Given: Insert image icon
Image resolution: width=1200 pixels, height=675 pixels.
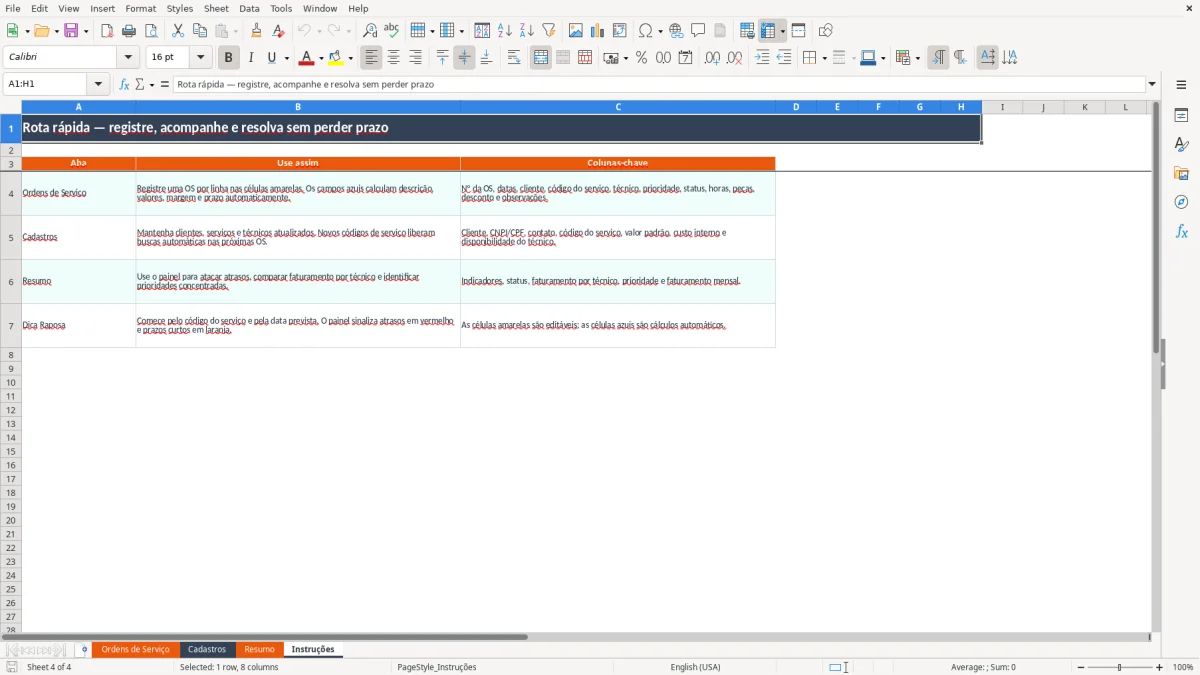Looking at the screenshot, I should tap(576, 31).
